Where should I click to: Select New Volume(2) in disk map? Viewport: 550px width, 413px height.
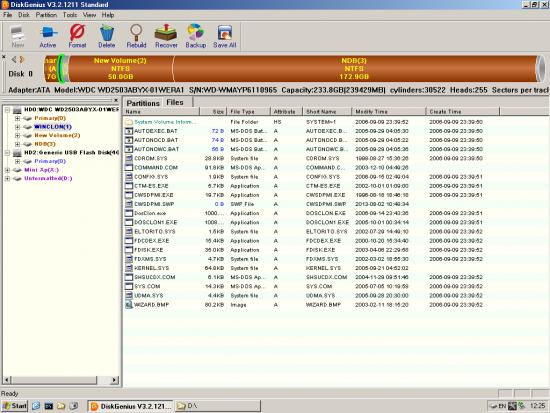(x=120, y=69)
